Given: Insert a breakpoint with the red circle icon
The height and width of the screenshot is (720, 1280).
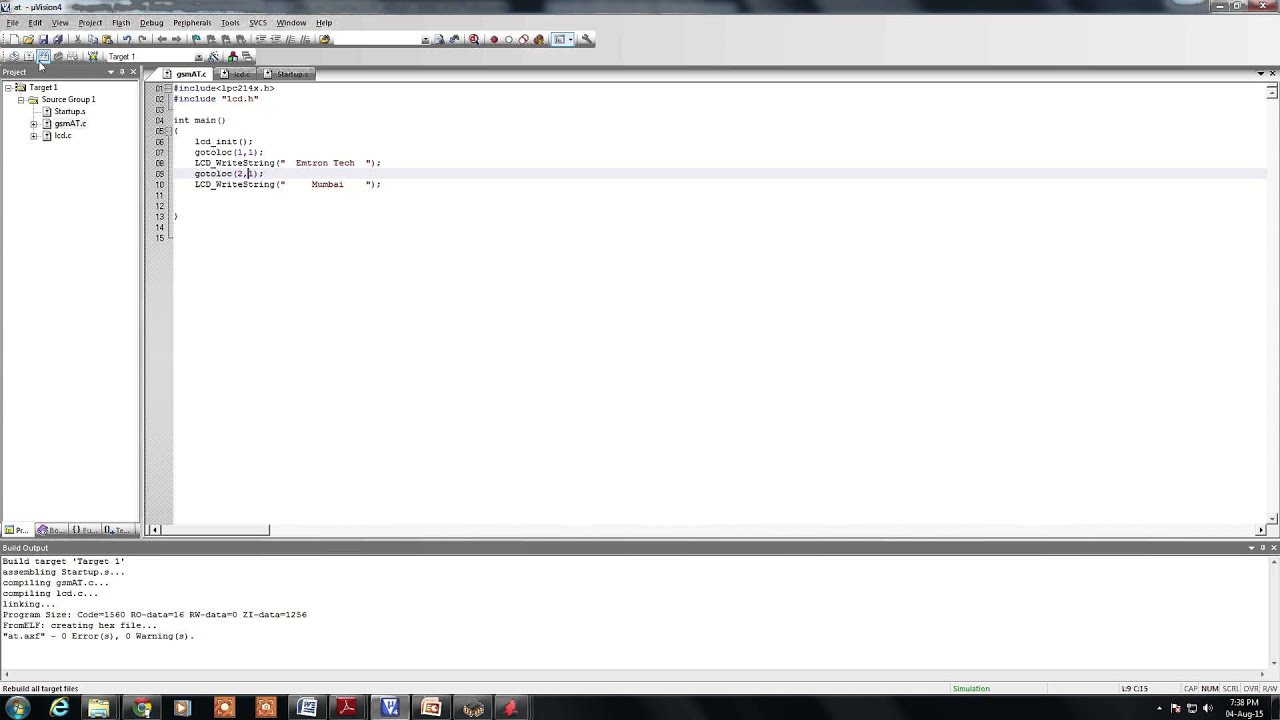Looking at the screenshot, I should coord(494,39).
